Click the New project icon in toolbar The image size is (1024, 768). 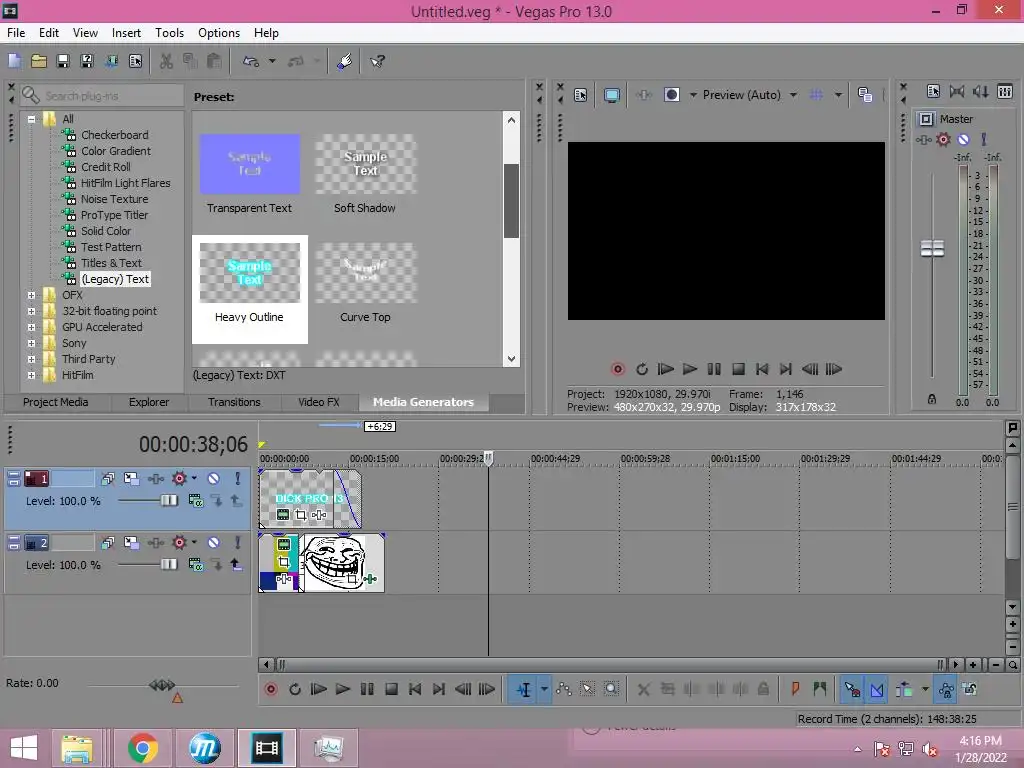[x=14, y=61]
